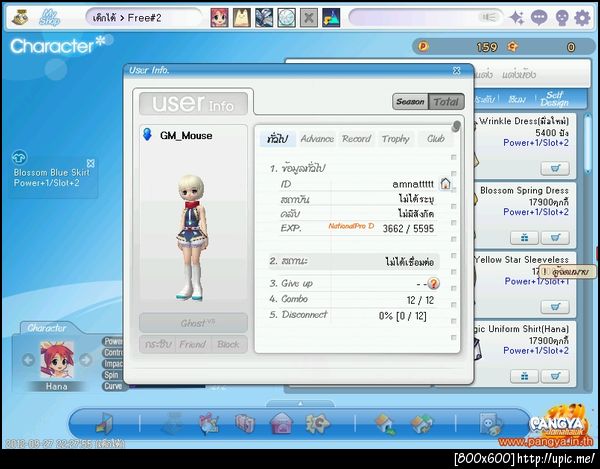Click the Ghost button
Viewport: 600px width, 469px height.
point(193,323)
